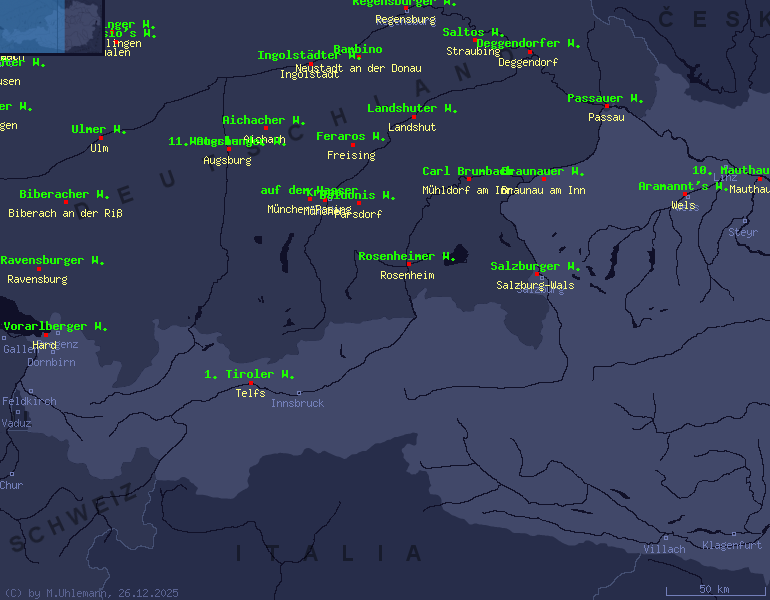This screenshot has height=600, width=770.
Task: Select the Telfs red location marker
Action: point(251,383)
